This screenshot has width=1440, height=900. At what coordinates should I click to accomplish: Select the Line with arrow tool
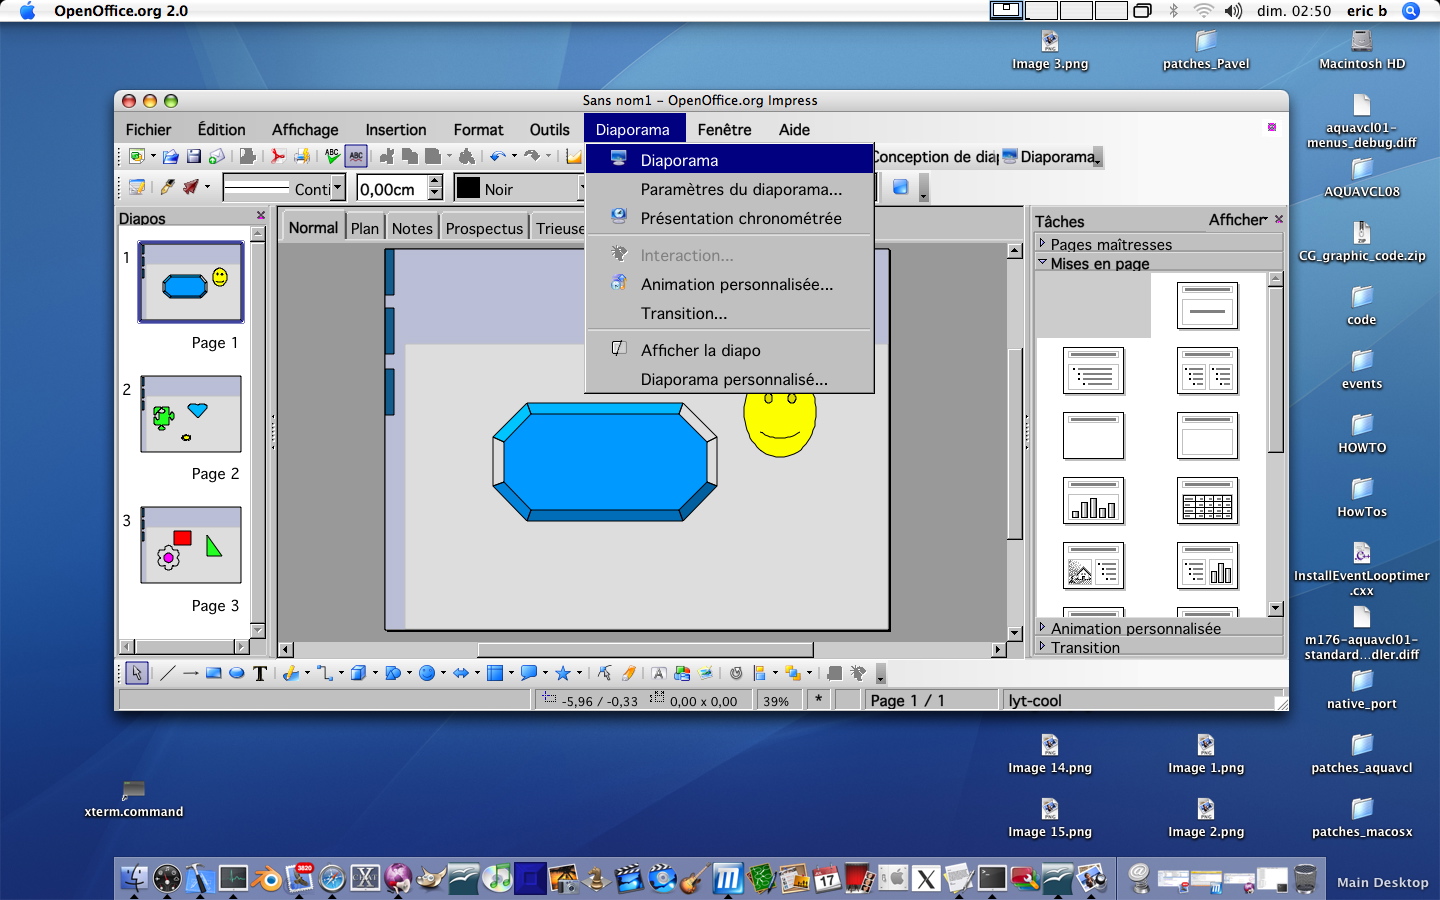pos(190,673)
